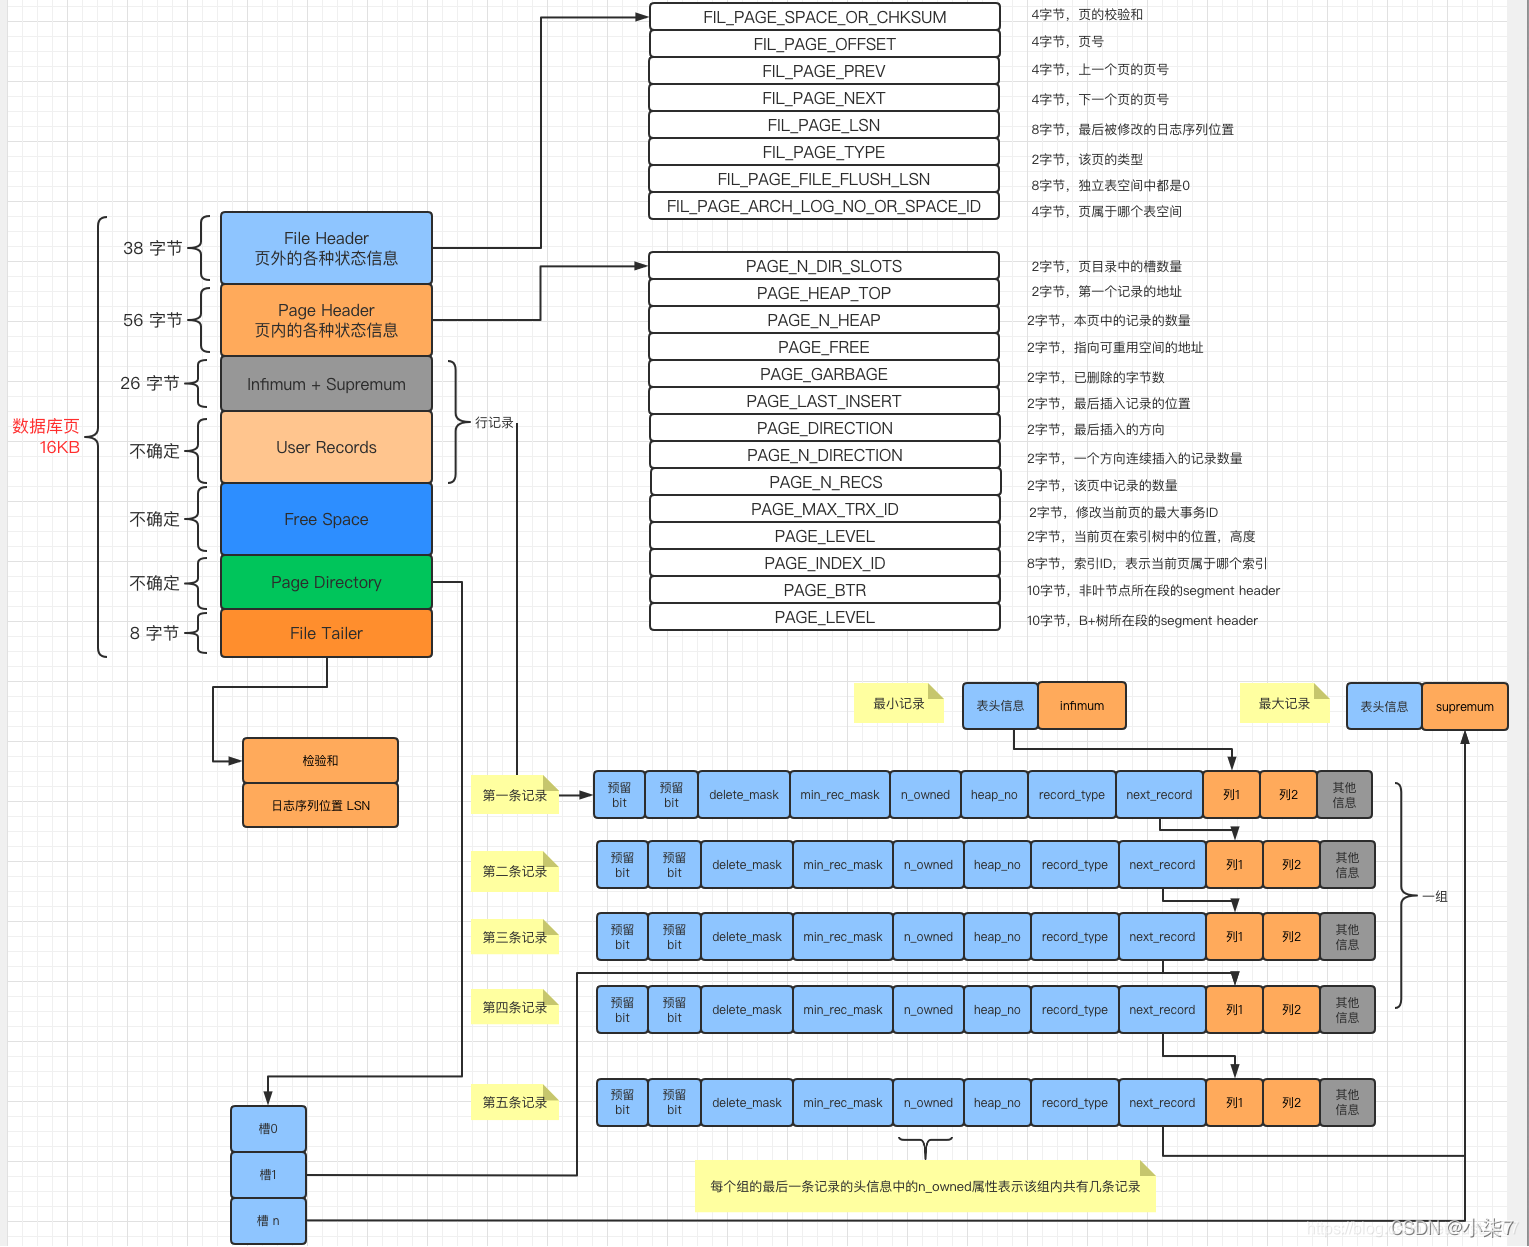The image size is (1529, 1247).
Task: Click the User Records block
Action: pos(326,447)
